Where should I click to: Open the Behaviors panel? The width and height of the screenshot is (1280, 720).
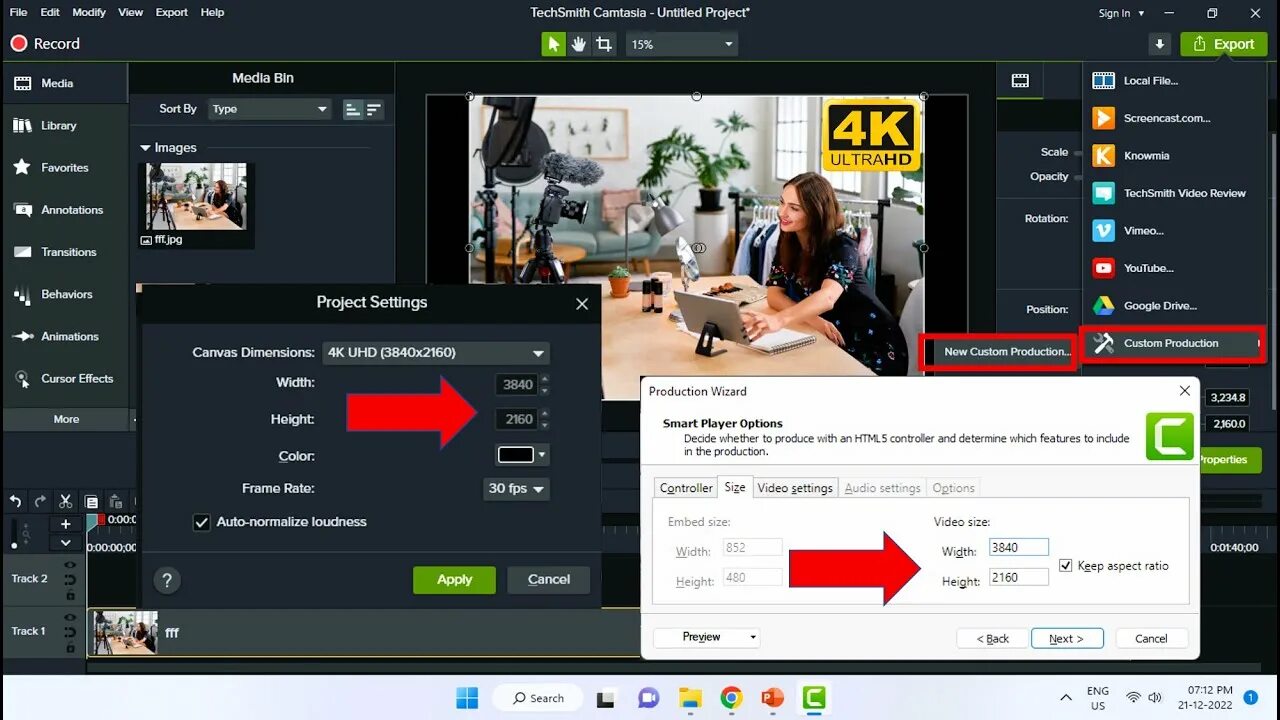click(x=64, y=294)
